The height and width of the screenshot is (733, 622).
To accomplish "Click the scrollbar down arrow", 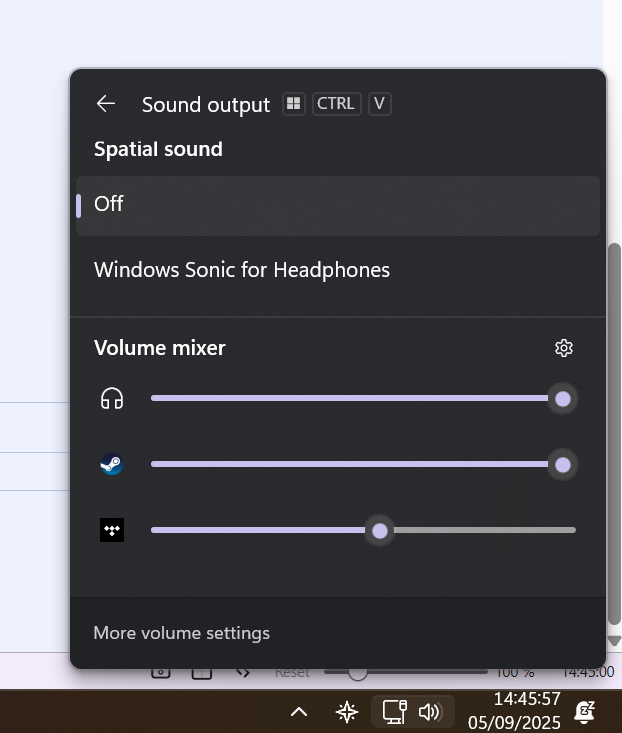I will click(615, 640).
